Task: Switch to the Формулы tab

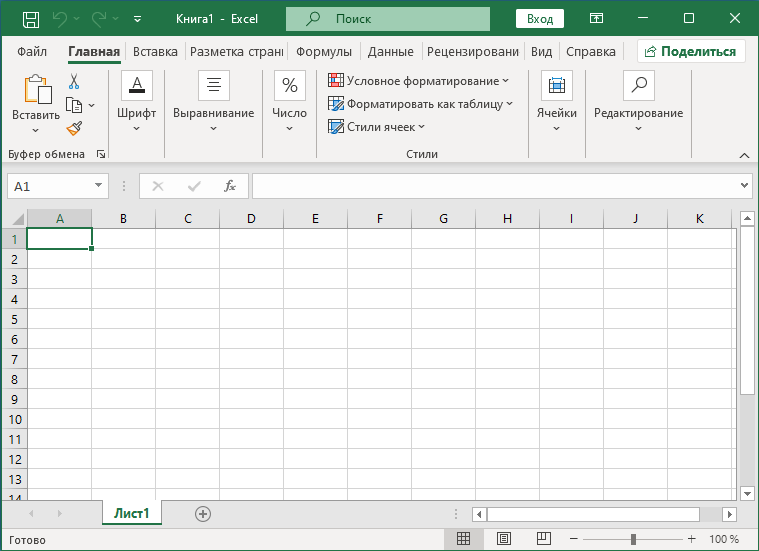Action: click(x=323, y=52)
